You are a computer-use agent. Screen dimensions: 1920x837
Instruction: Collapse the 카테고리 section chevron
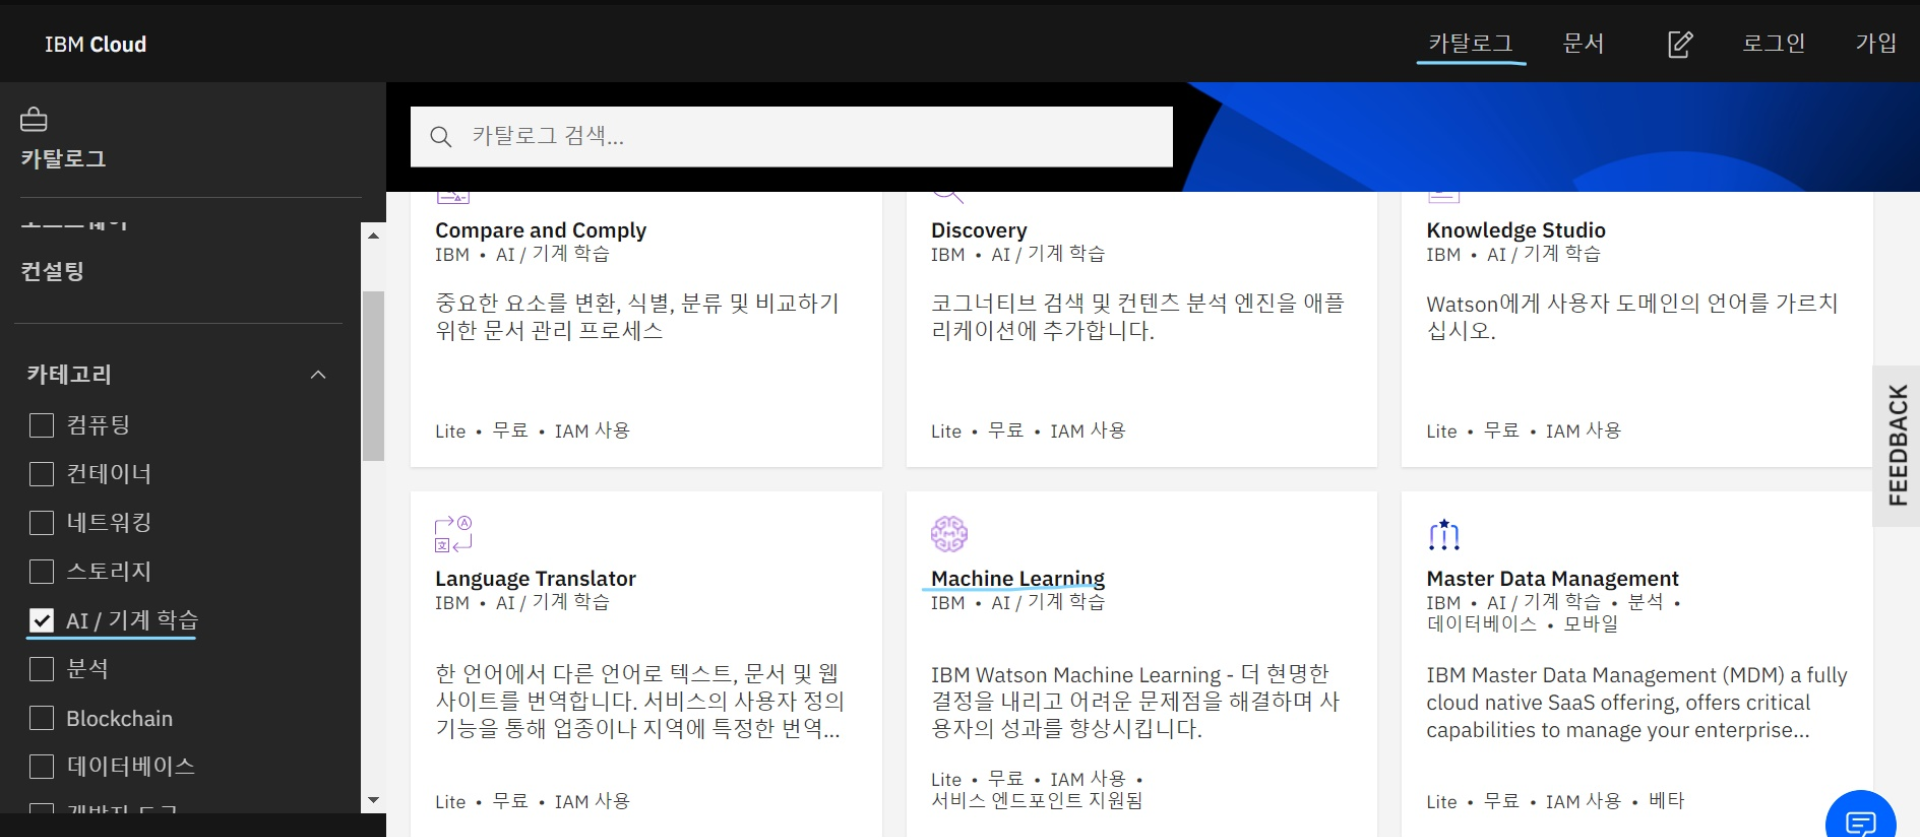pyautogui.click(x=318, y=375)
